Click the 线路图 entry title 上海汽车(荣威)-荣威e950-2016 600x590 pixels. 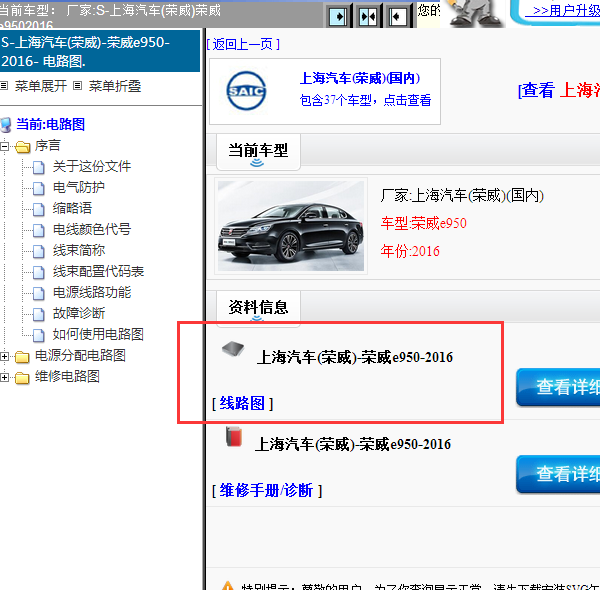[x=355, y=357]
